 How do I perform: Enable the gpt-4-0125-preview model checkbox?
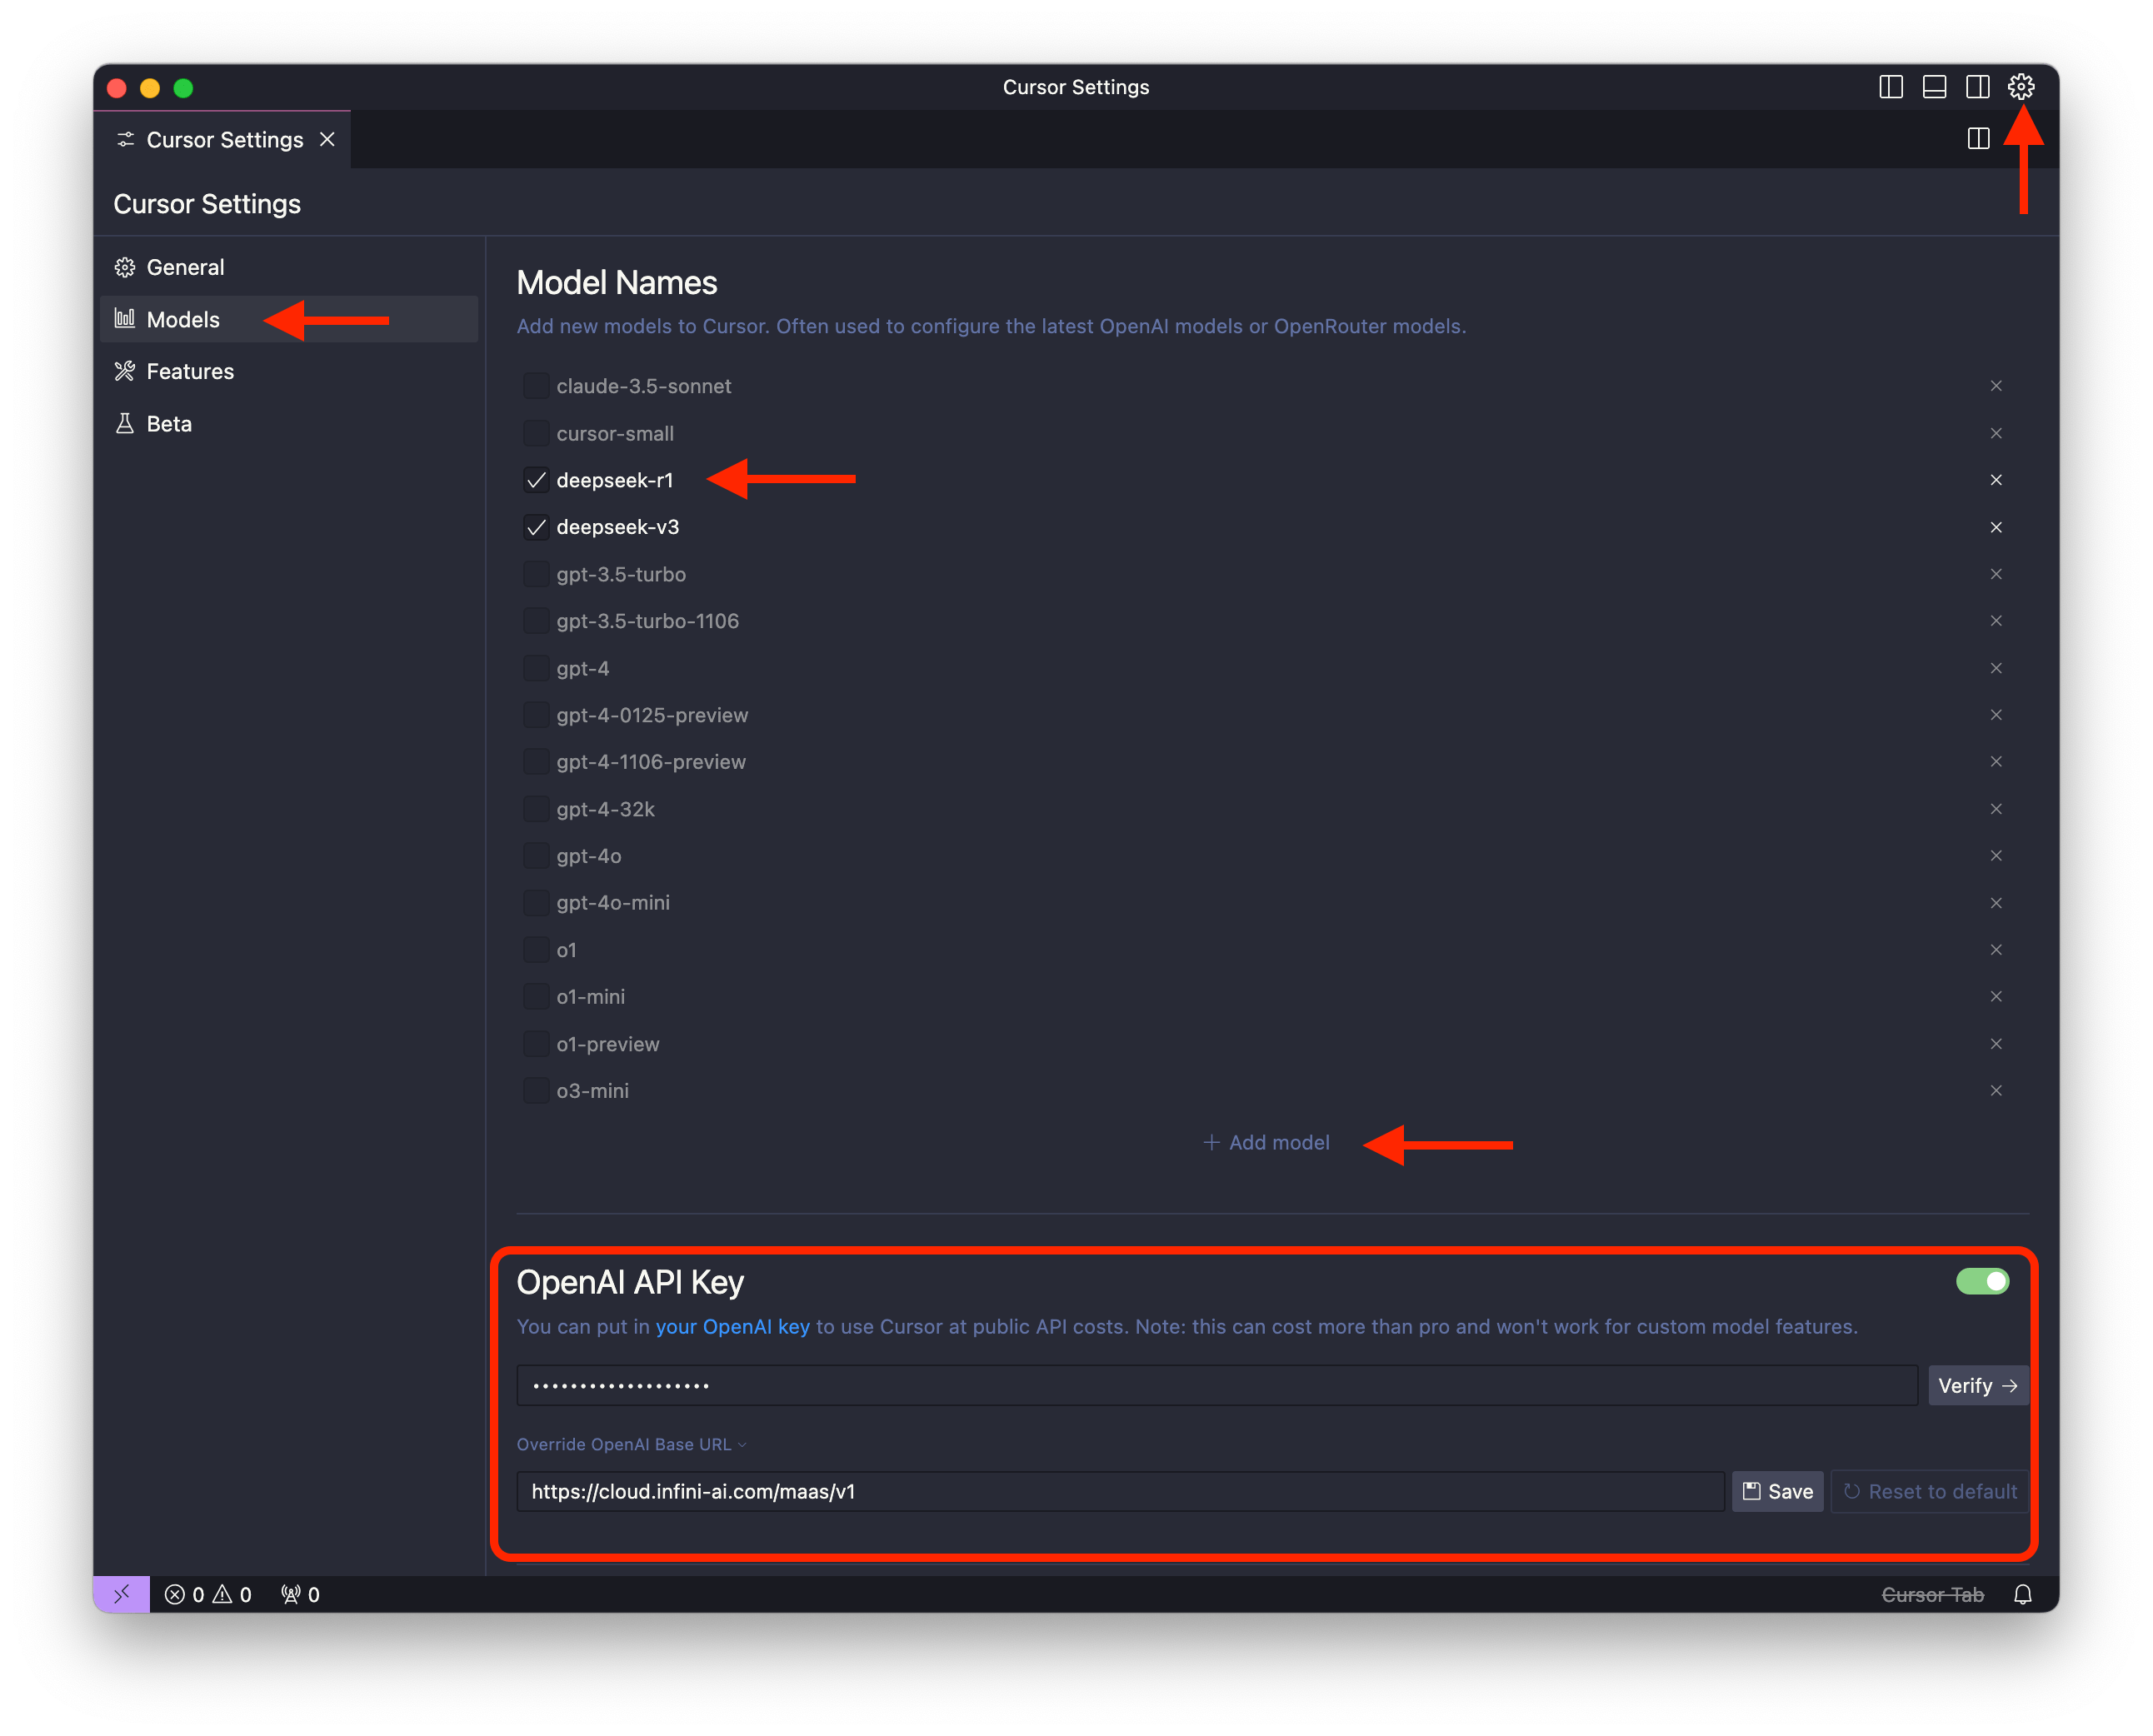(536, 715)
